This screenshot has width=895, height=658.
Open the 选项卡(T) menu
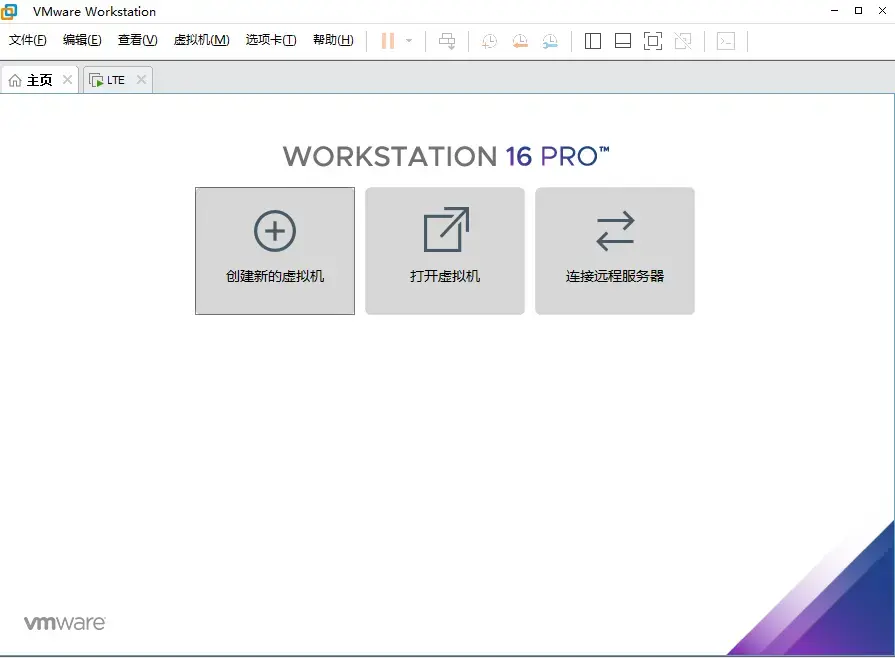click(x=271, y=40)
